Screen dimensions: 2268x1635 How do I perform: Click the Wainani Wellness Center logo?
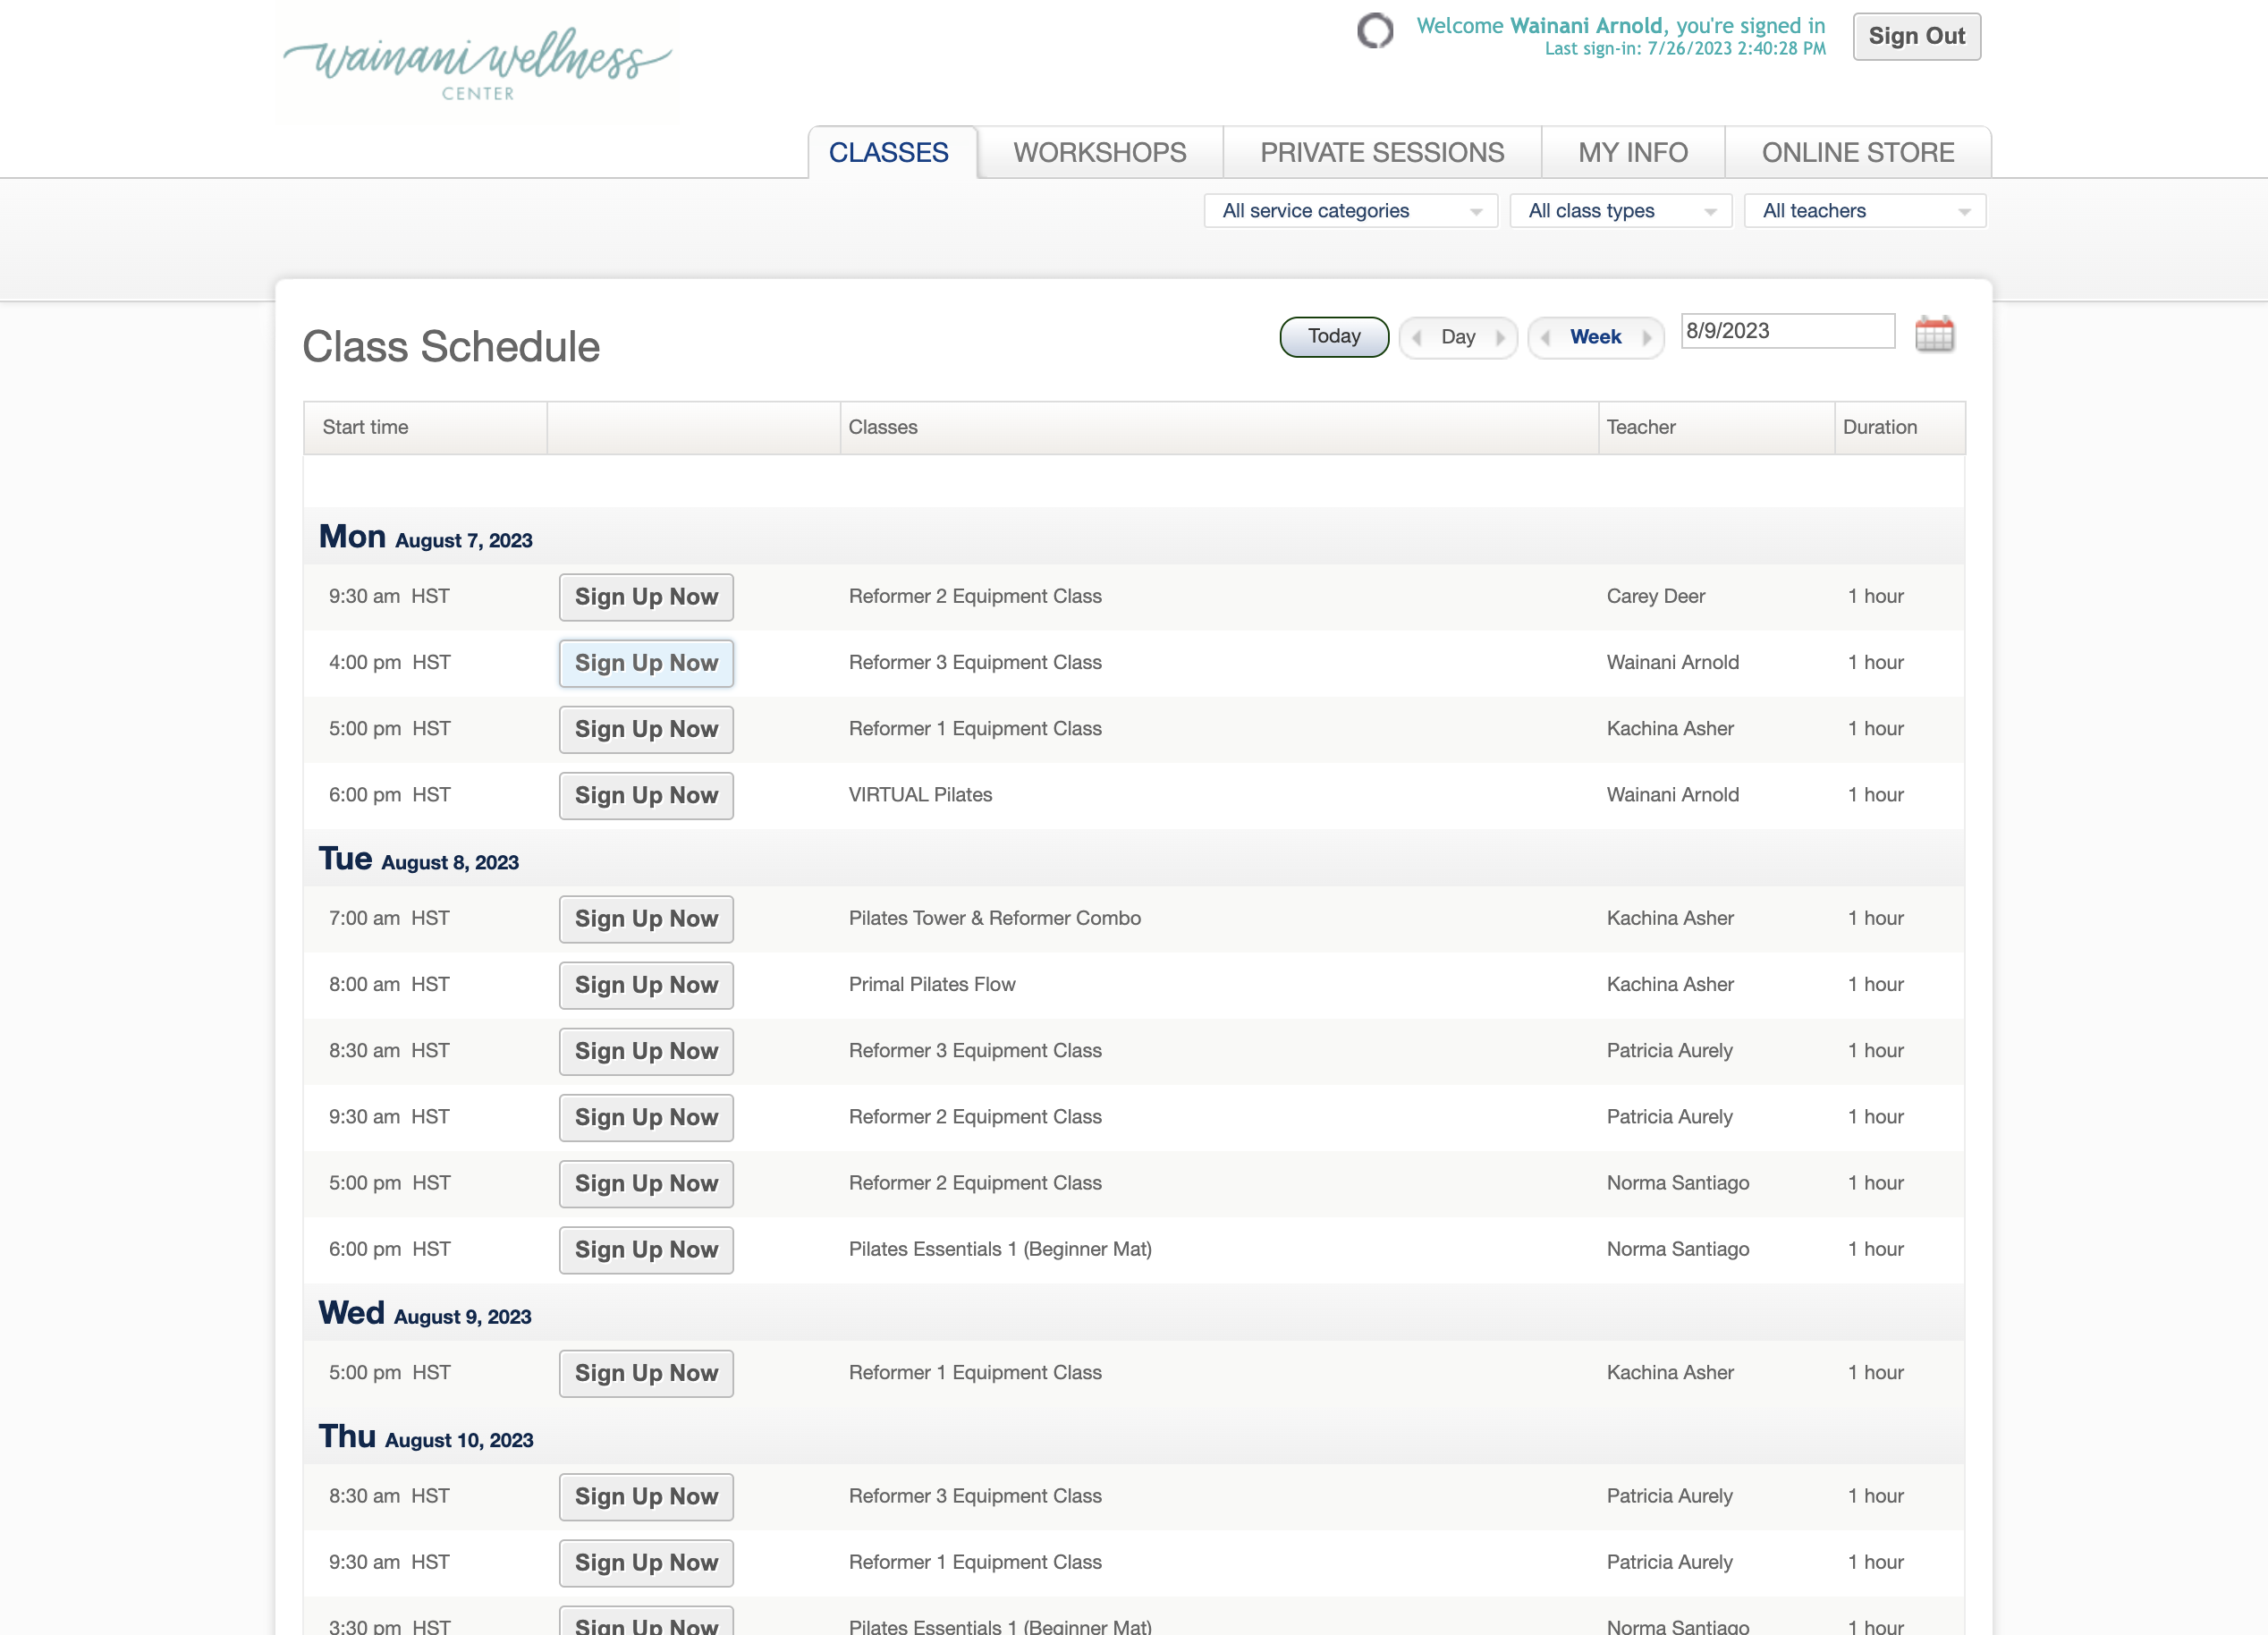477,63
